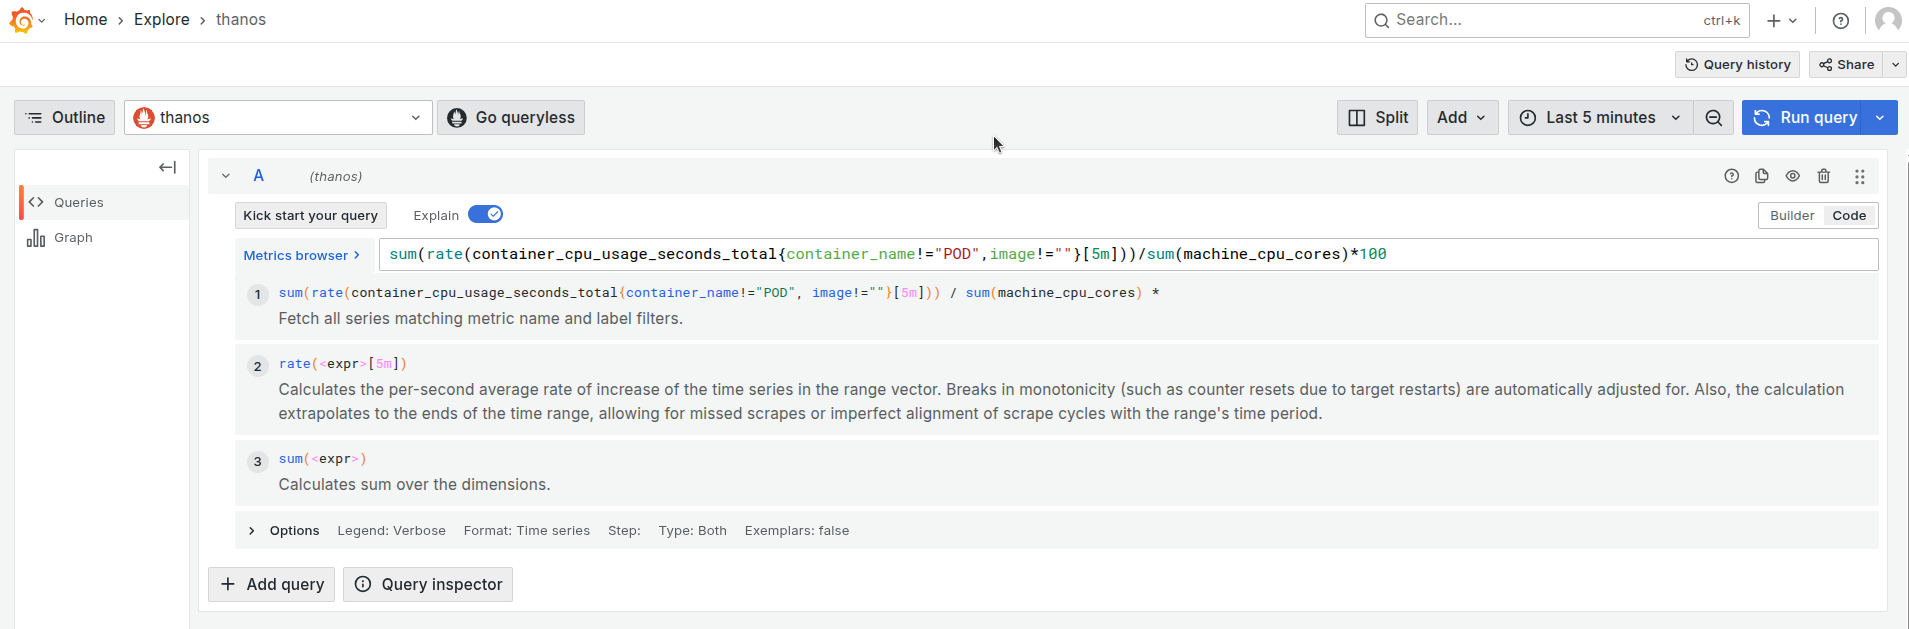Click the Run query button

coord(1806,118)
